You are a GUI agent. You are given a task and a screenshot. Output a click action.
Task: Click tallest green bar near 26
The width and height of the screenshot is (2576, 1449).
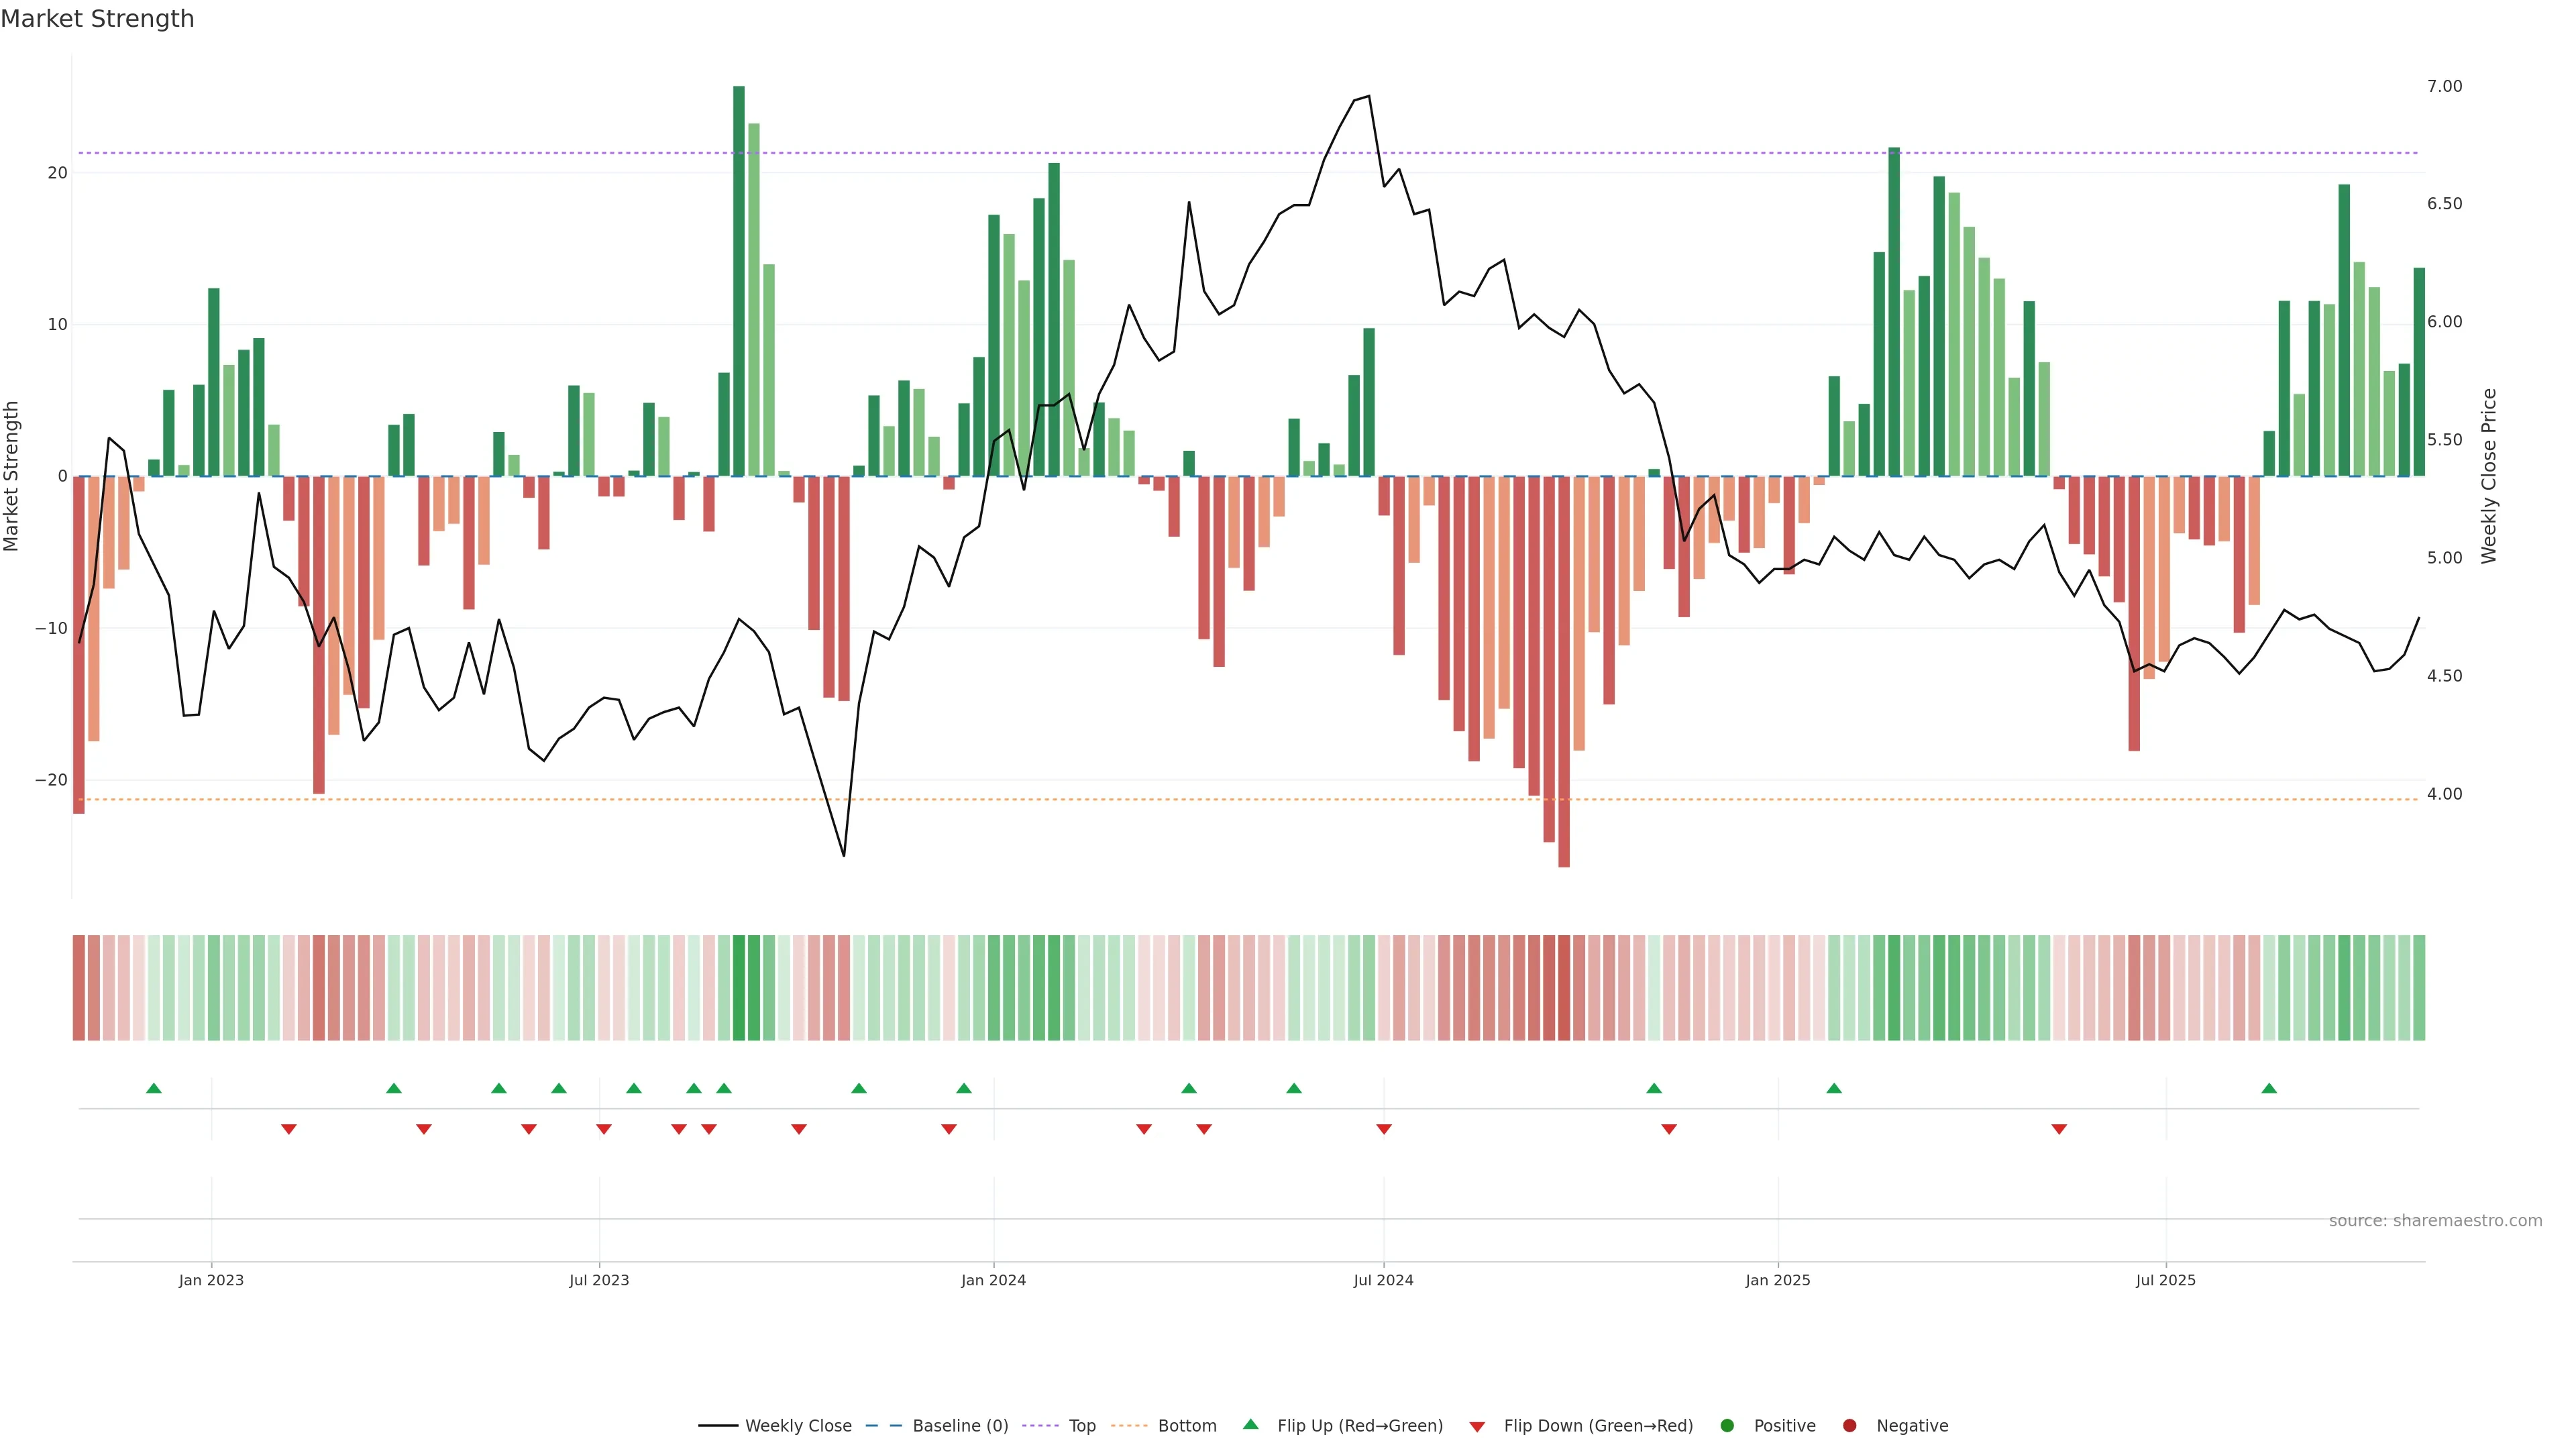coord(739,280)
